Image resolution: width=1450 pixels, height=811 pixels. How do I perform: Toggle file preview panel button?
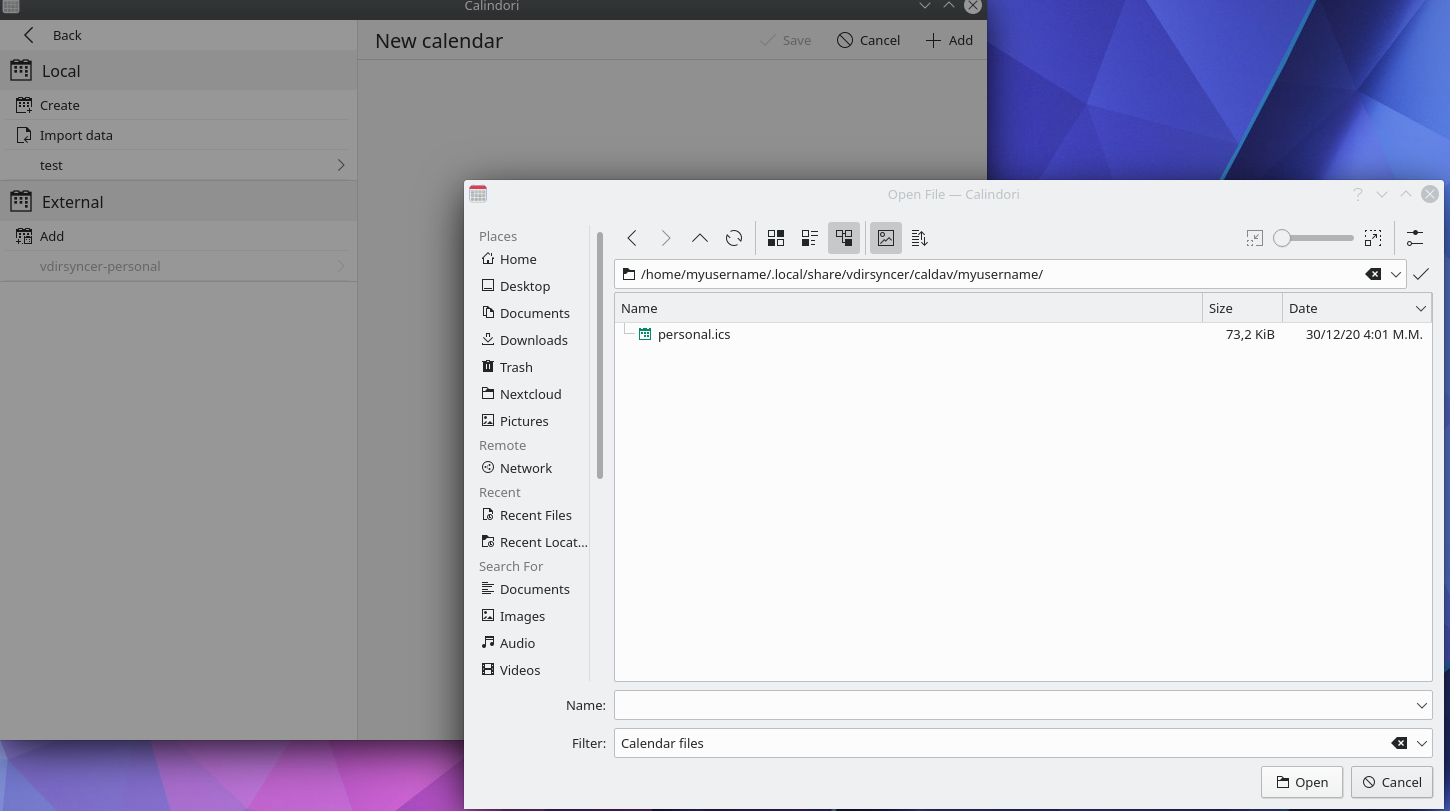pos(886,238)
